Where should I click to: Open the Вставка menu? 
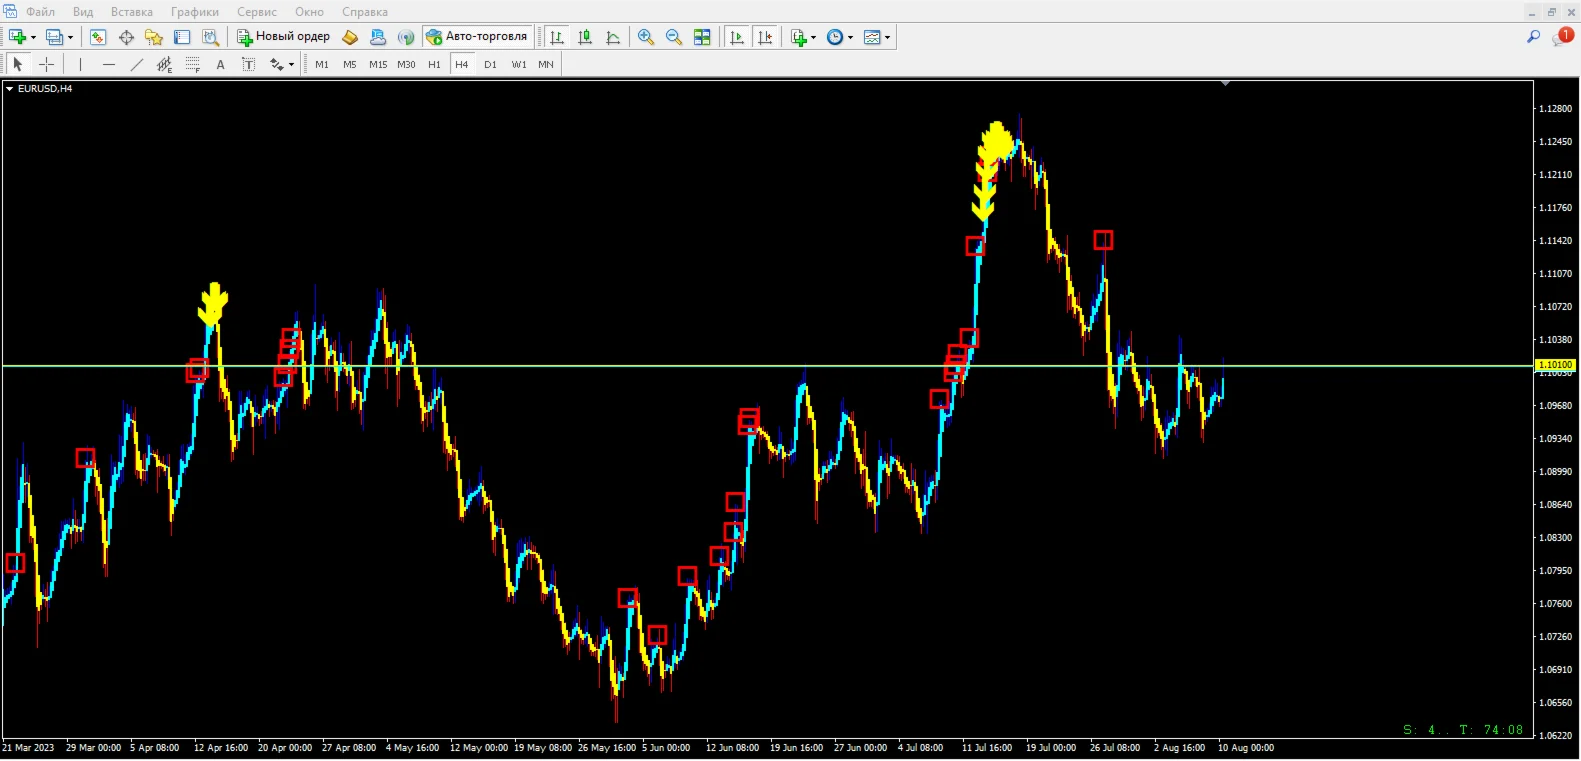[x=132, y=12]
